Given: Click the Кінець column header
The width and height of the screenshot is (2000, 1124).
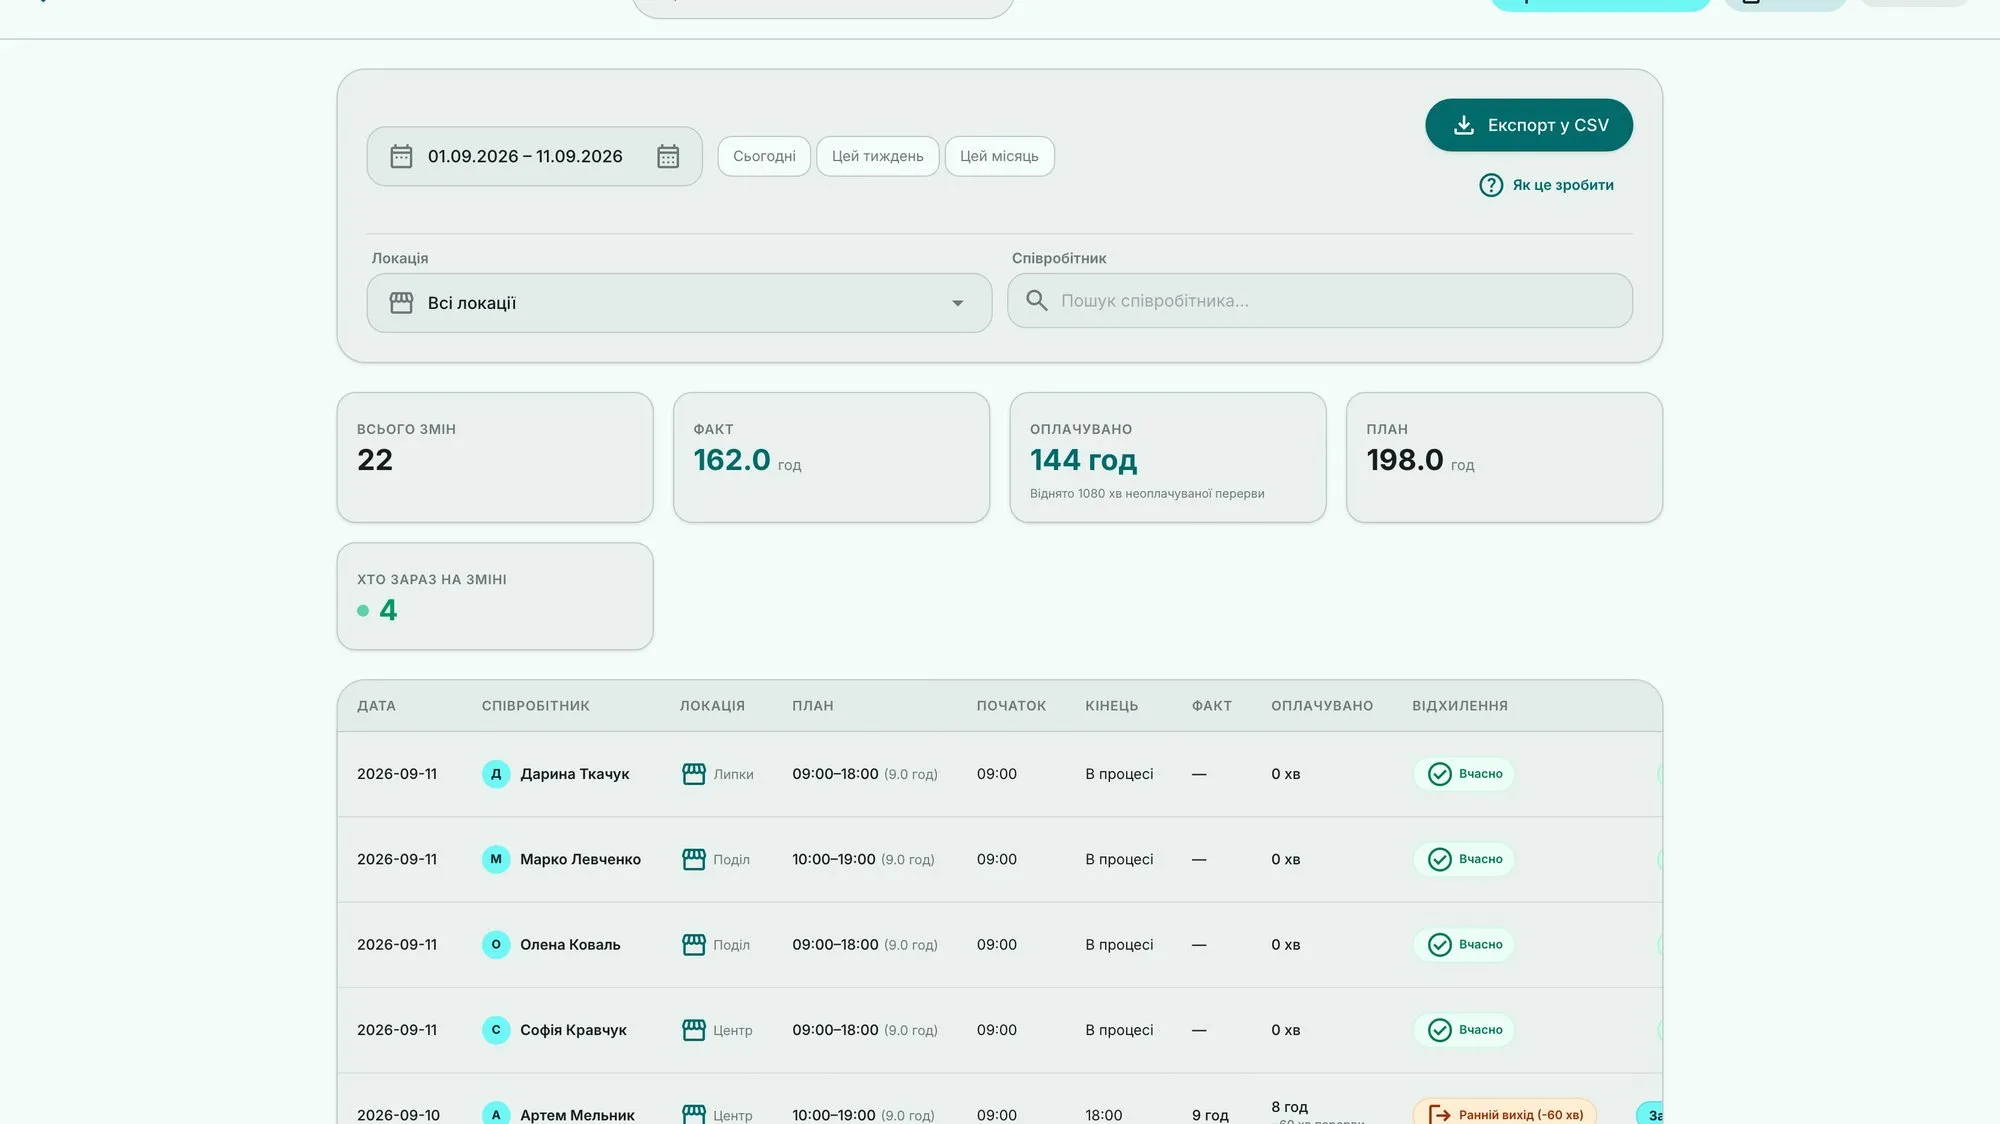Looking at the screenshot, I should click(x=1112, y=706).
